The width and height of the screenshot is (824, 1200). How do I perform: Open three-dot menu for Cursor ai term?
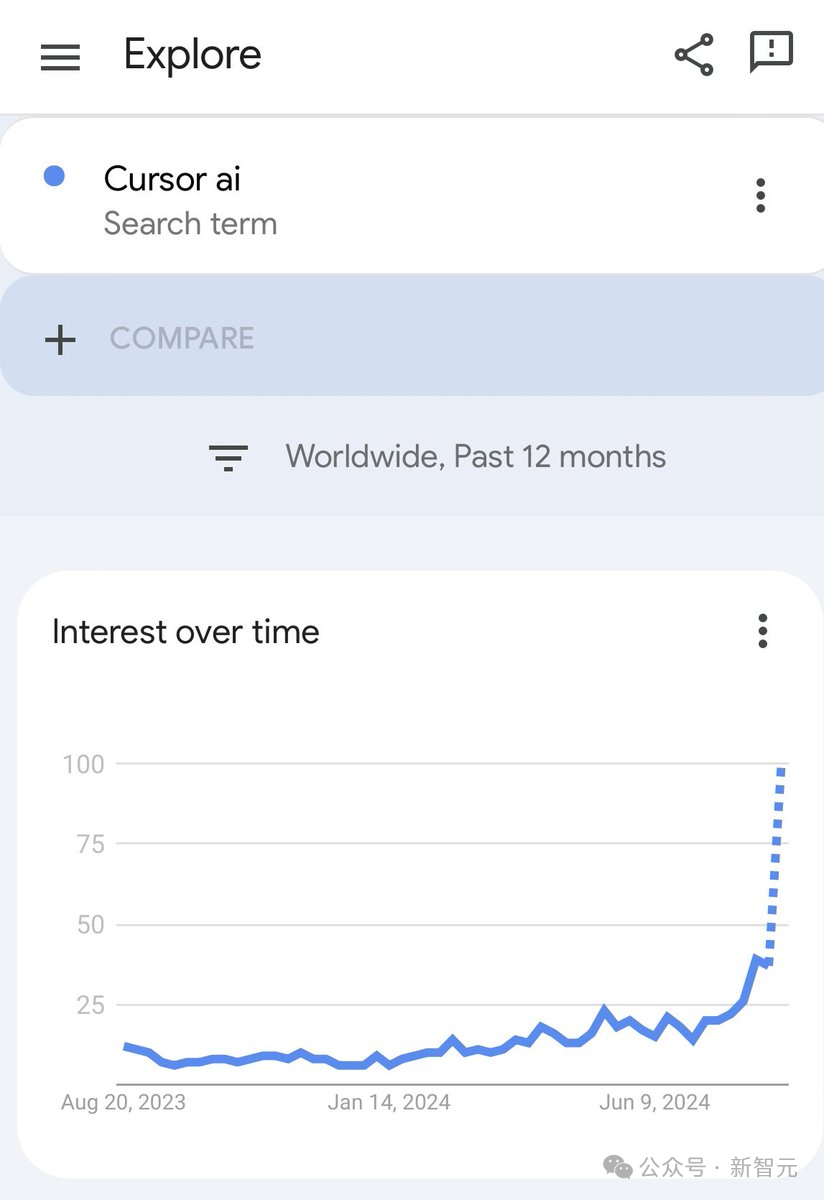click(761, 196)
